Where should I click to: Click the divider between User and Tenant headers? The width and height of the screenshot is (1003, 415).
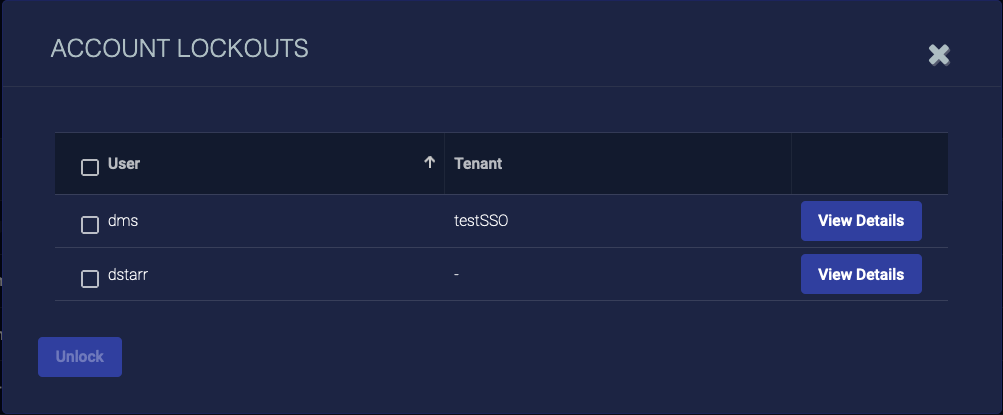[444, 163]
